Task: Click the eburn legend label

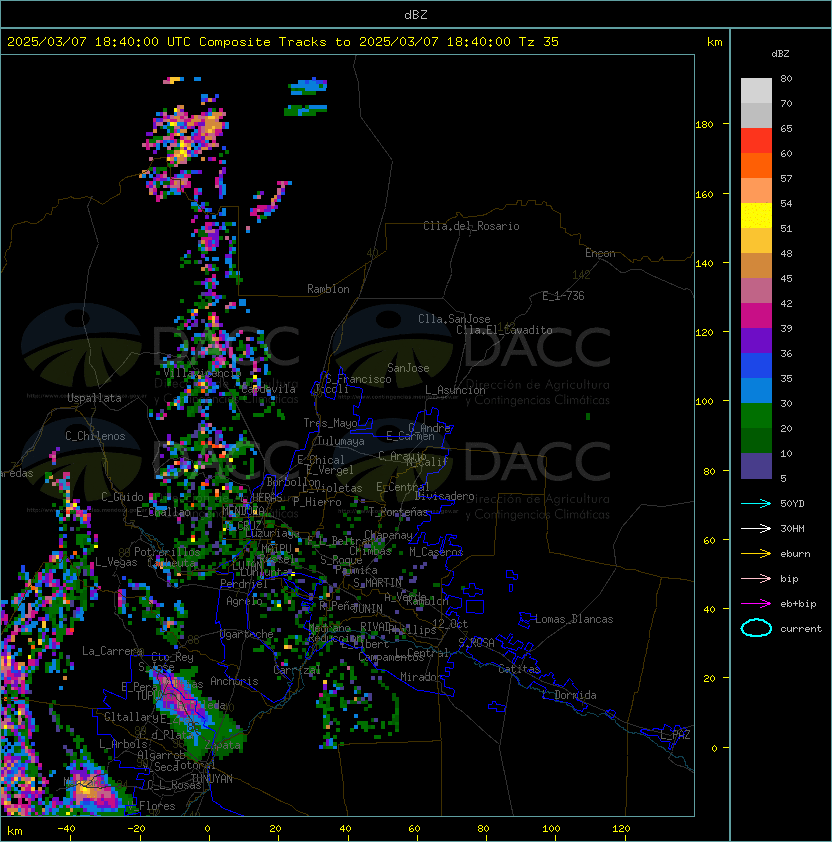Action: (x=795, y=554)
